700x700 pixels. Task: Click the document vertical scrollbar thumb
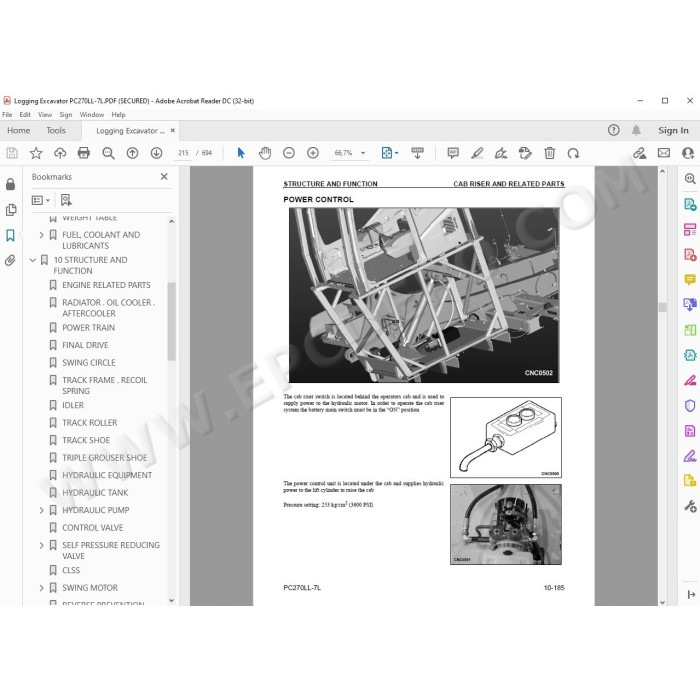tap(662, 307)
